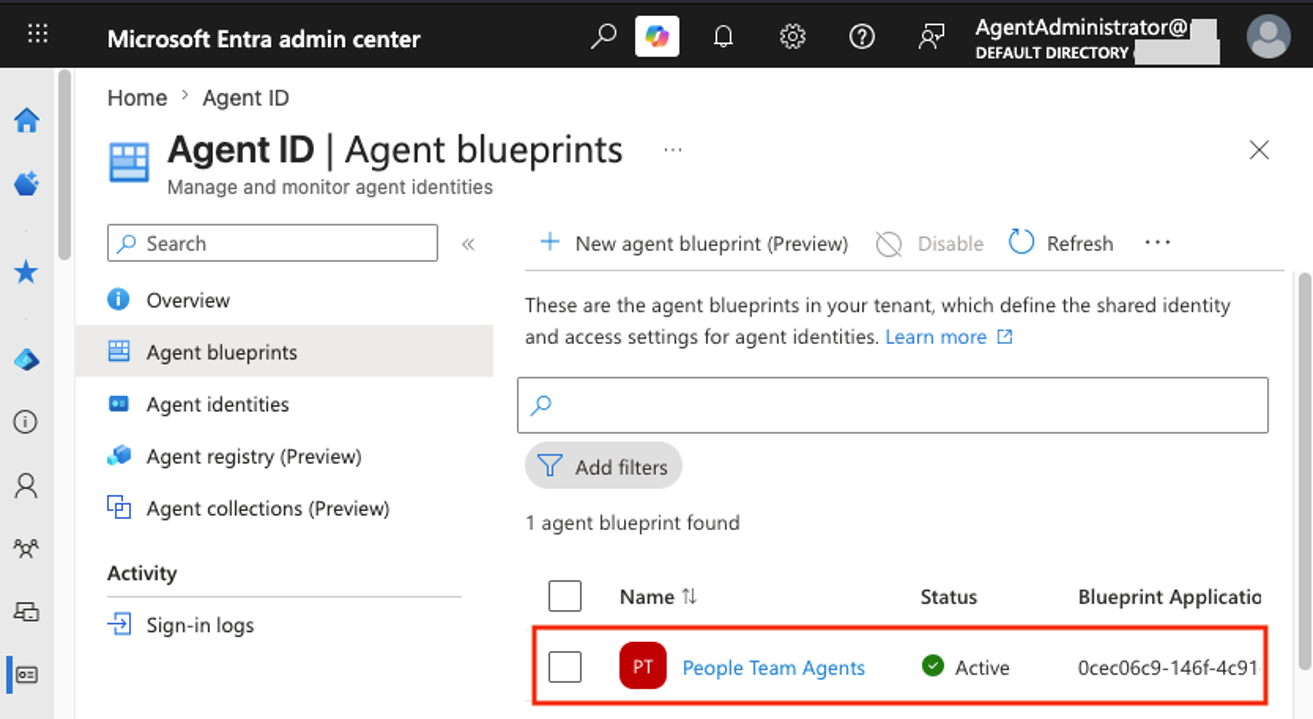Open the feedback icon in header

coord(931,37)
